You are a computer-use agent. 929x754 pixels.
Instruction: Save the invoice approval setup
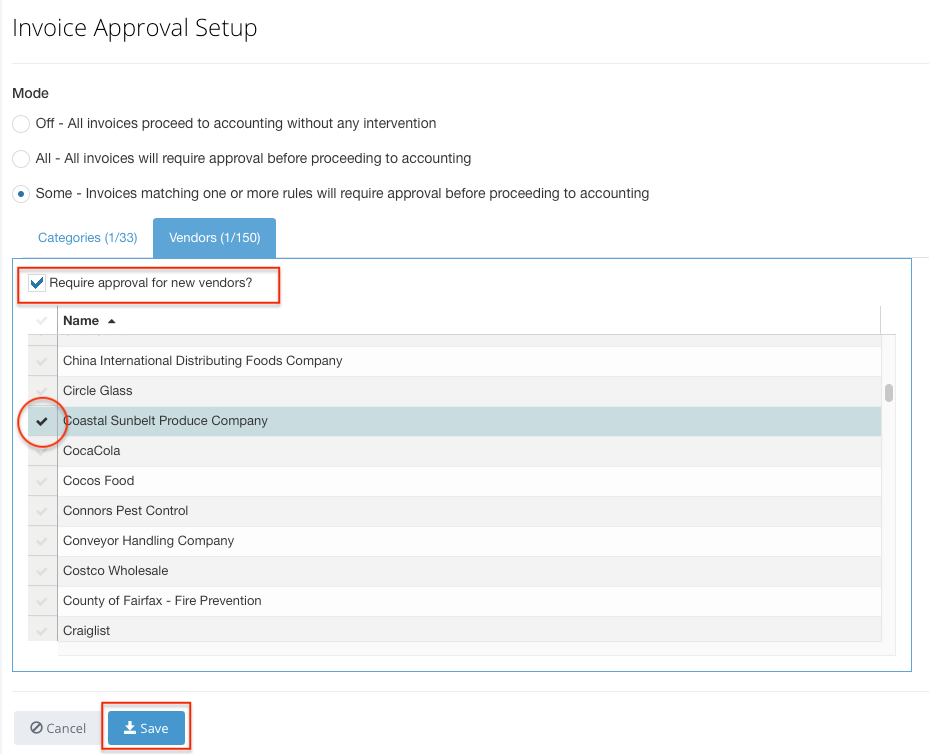click(x=146, y=728)
